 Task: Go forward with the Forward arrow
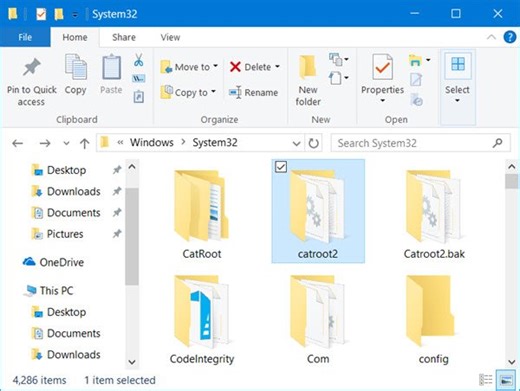(45, 143)
